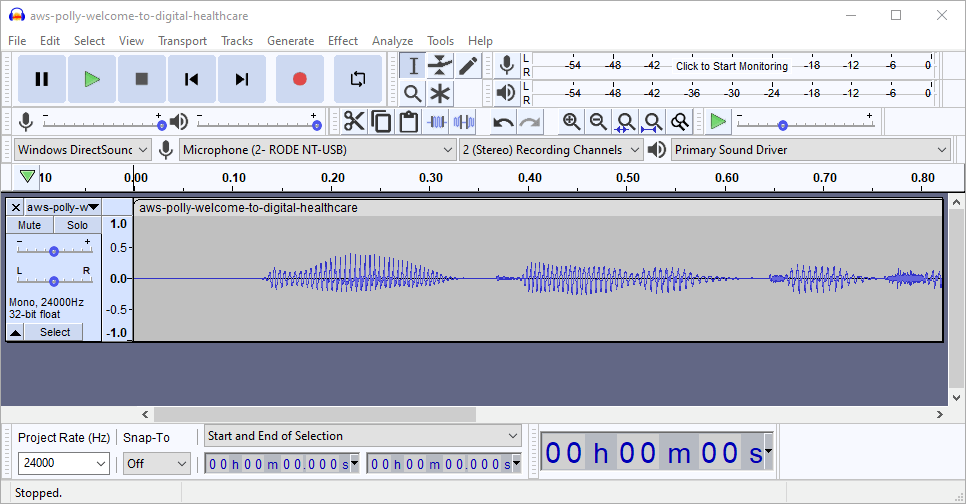The height and width of the screenshot is (504, 966).
Task: Open Microphone (2- RODE NT-USB) device dropdown
Action: [x=318, y=150]
